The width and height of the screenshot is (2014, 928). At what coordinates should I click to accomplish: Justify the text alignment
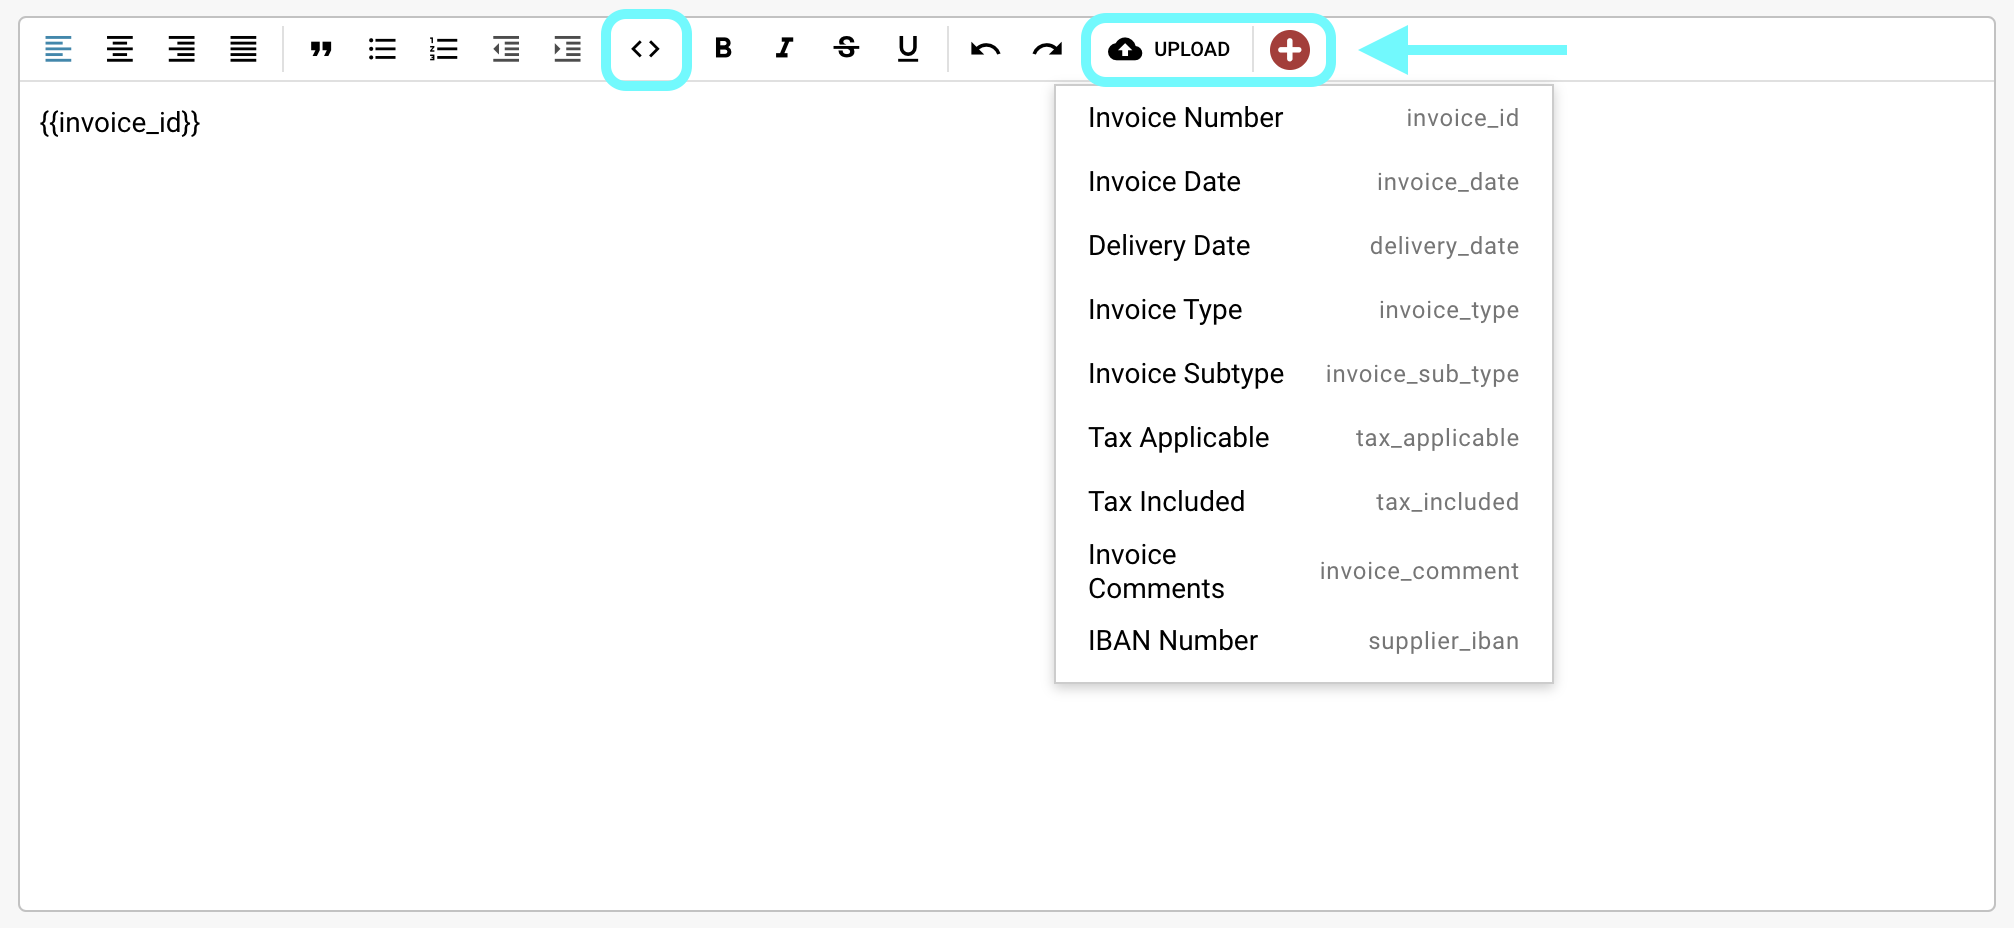(243, 49)
